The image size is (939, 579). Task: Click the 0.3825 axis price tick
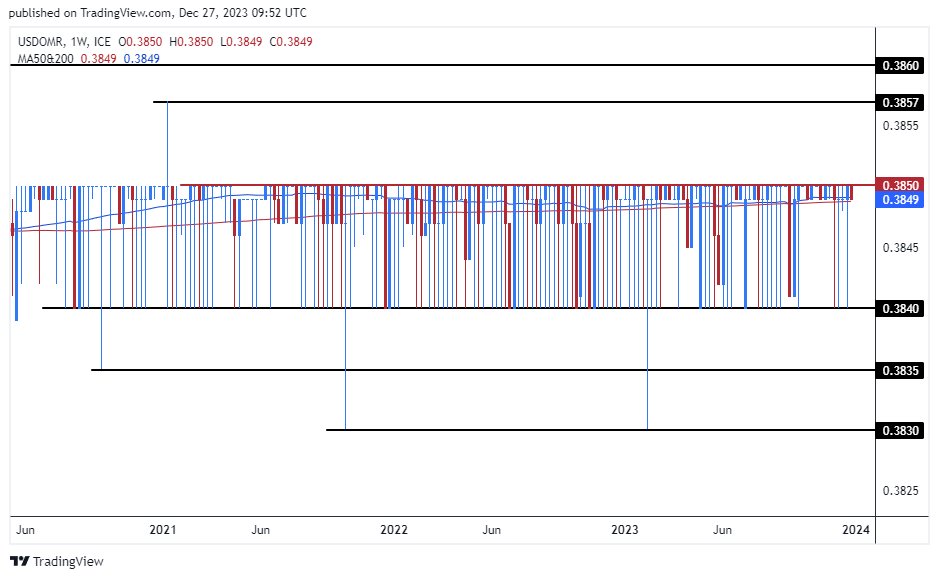(900, 490)
